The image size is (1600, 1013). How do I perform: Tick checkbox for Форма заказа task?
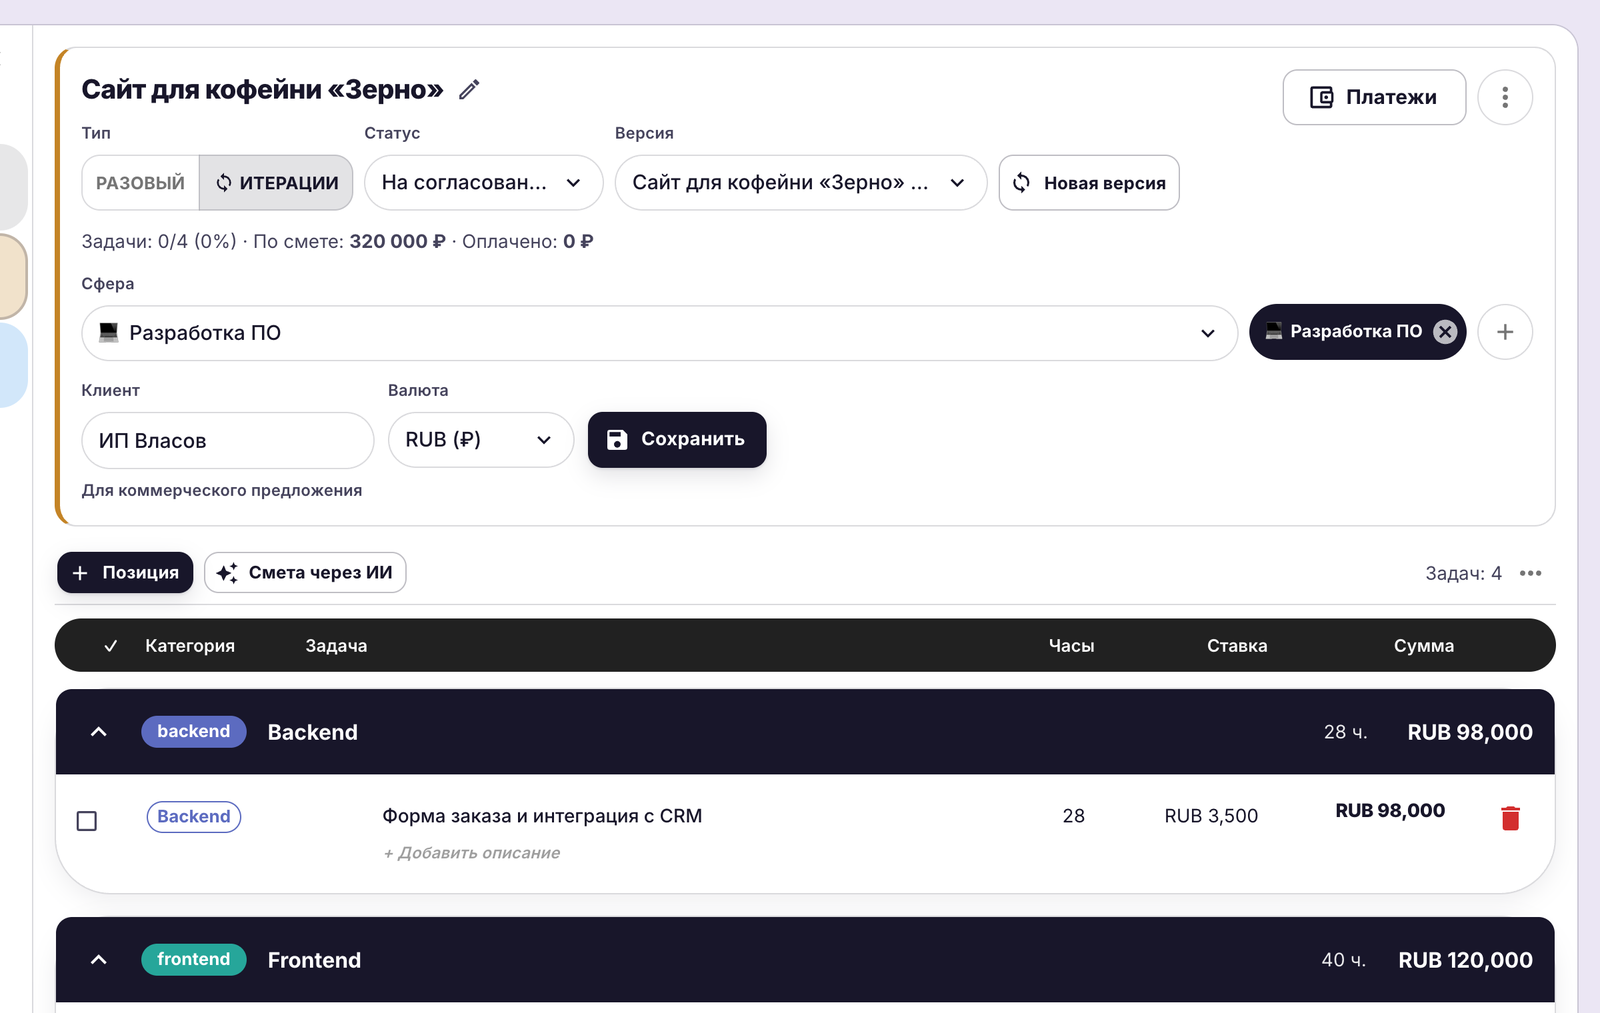(x=87, y=821)
